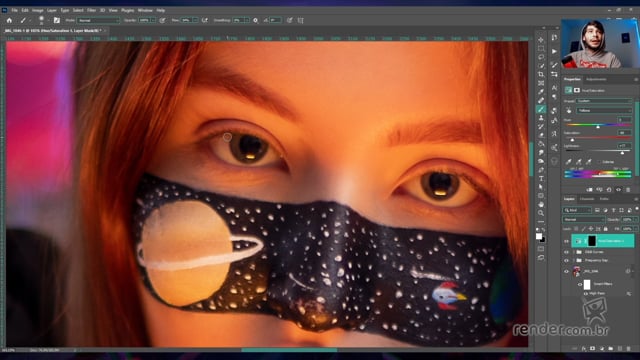Screen dimensions: 640x360
Task: Lock all layer attributes icon
Action: click(x=606, y=229)
